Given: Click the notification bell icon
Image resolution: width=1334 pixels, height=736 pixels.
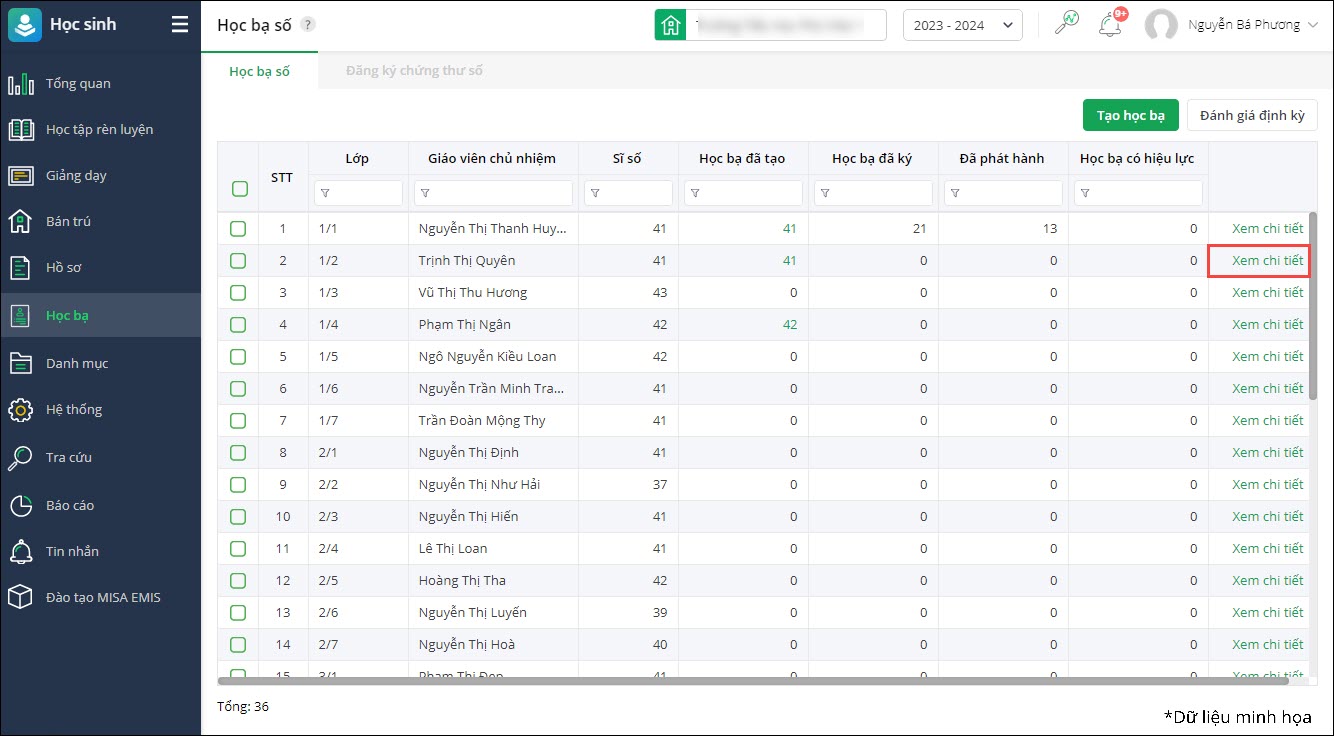Looking at the screenshot, I should click(x=1110, y=25).
